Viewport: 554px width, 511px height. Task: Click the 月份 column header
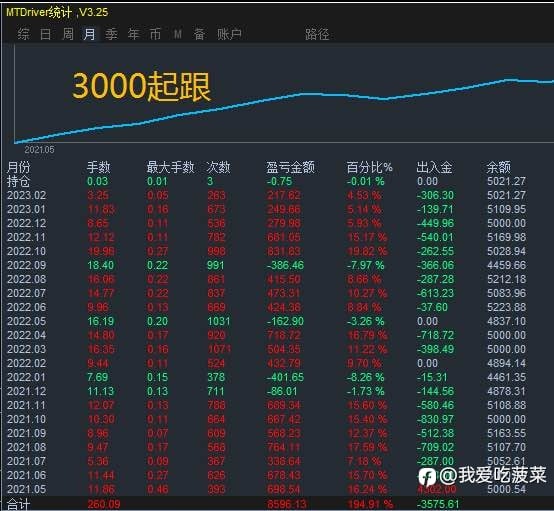pos(19,167)
